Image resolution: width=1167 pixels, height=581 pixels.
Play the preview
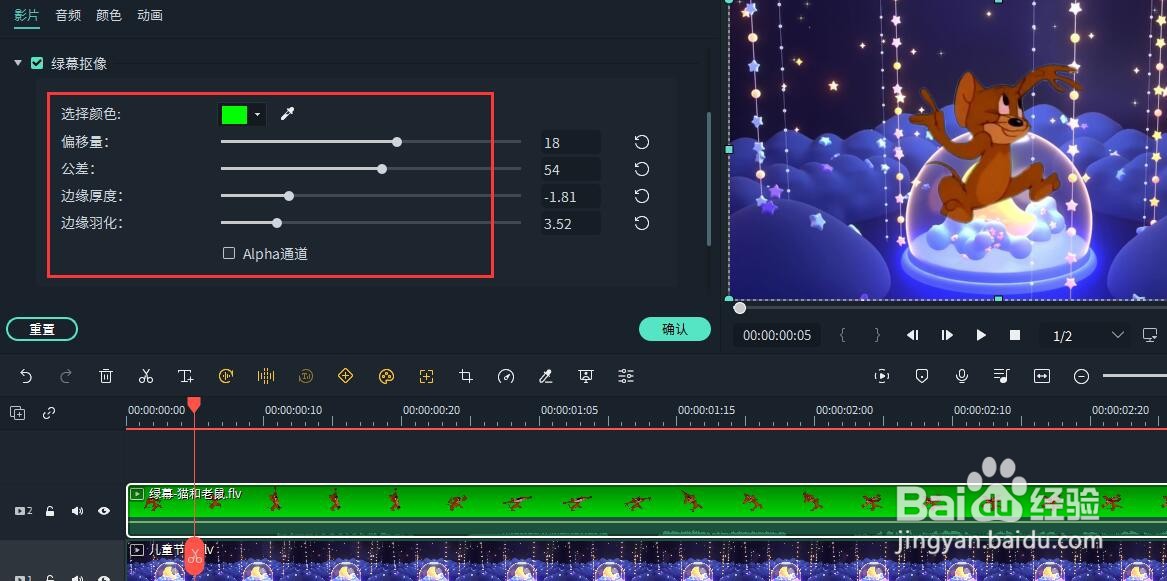click(x=981, y=336)
